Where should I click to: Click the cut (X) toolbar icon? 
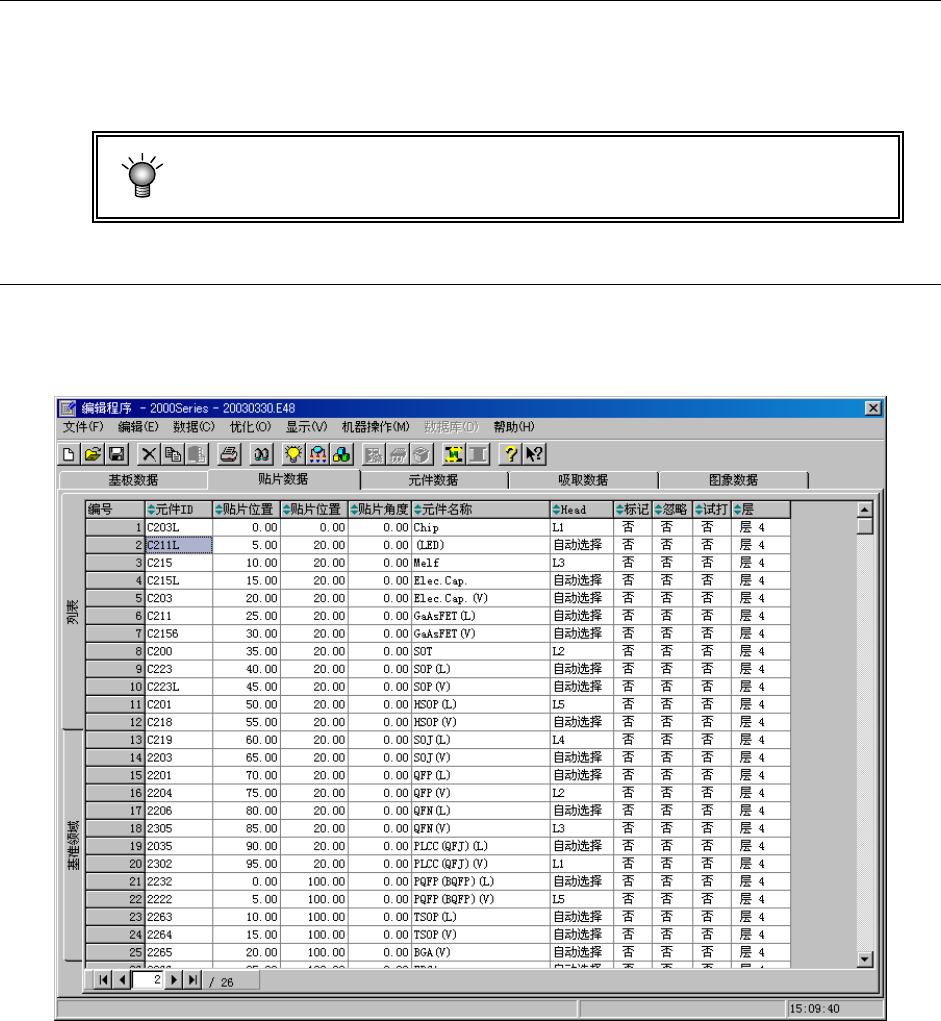tap(149, 454)
